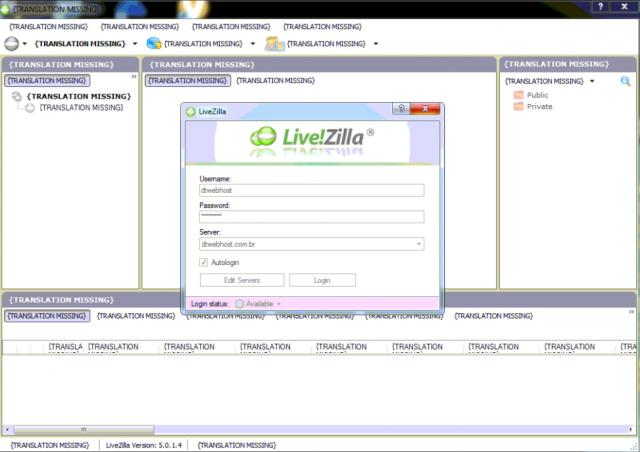The image size is (640, 452).
Task: Click the orange icon next to Public
Action: pos(518,95)
